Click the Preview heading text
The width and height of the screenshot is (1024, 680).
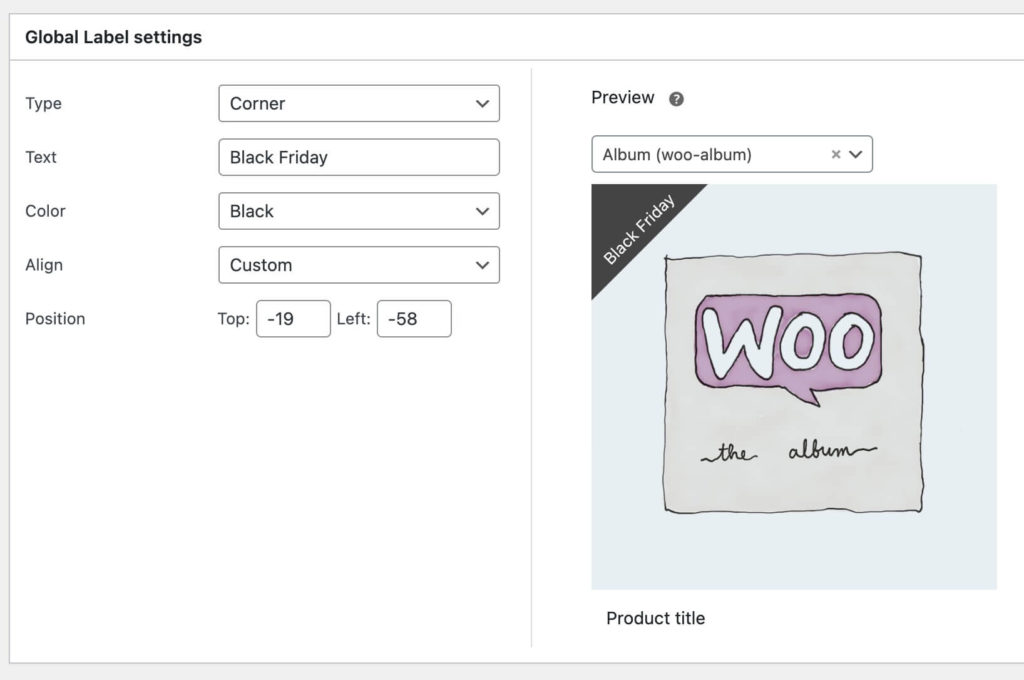point(622,97)
